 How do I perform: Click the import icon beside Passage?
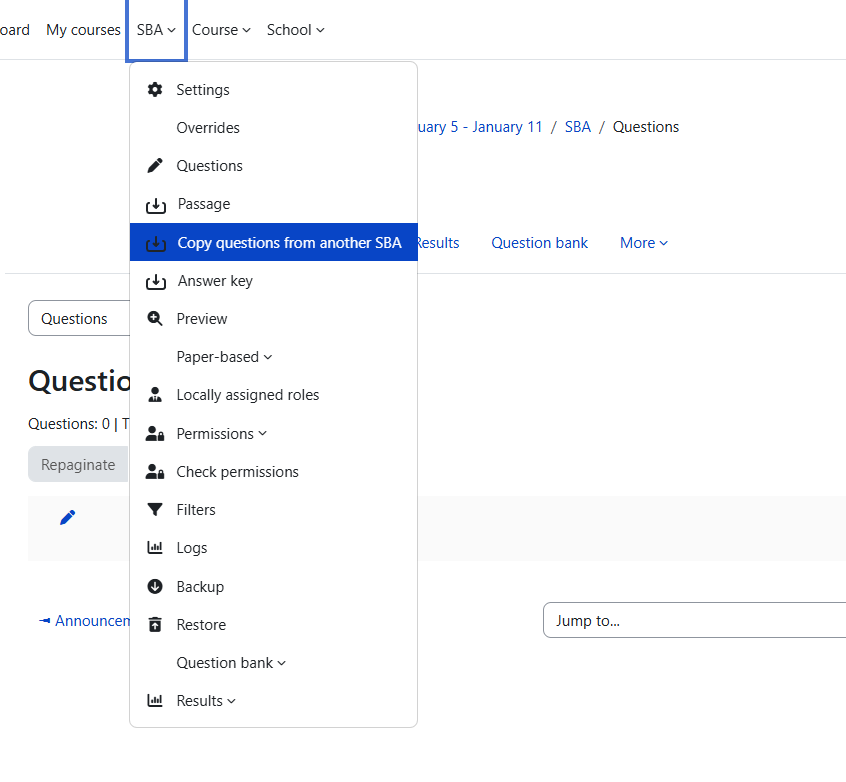[x=156, y=205]
